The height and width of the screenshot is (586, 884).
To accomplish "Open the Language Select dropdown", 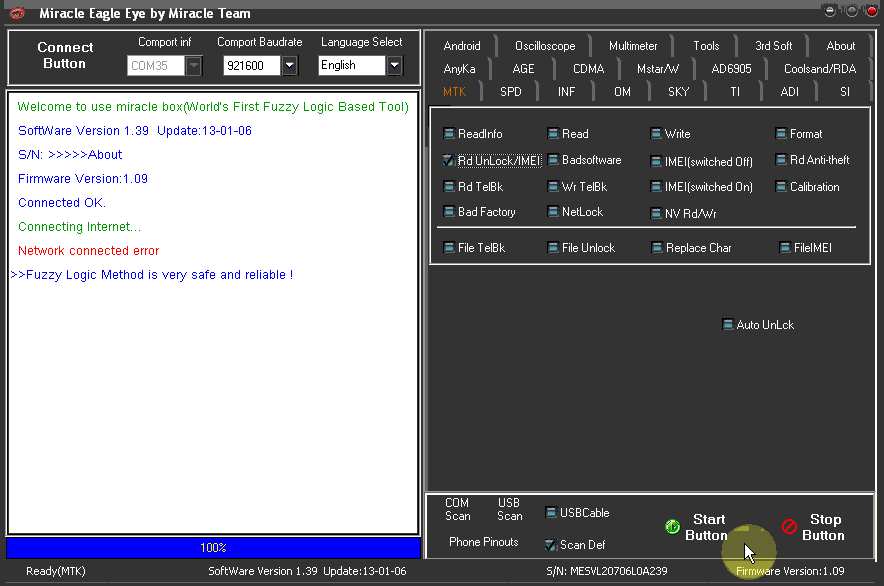I will pyautogui.click(x=395, y=66).
